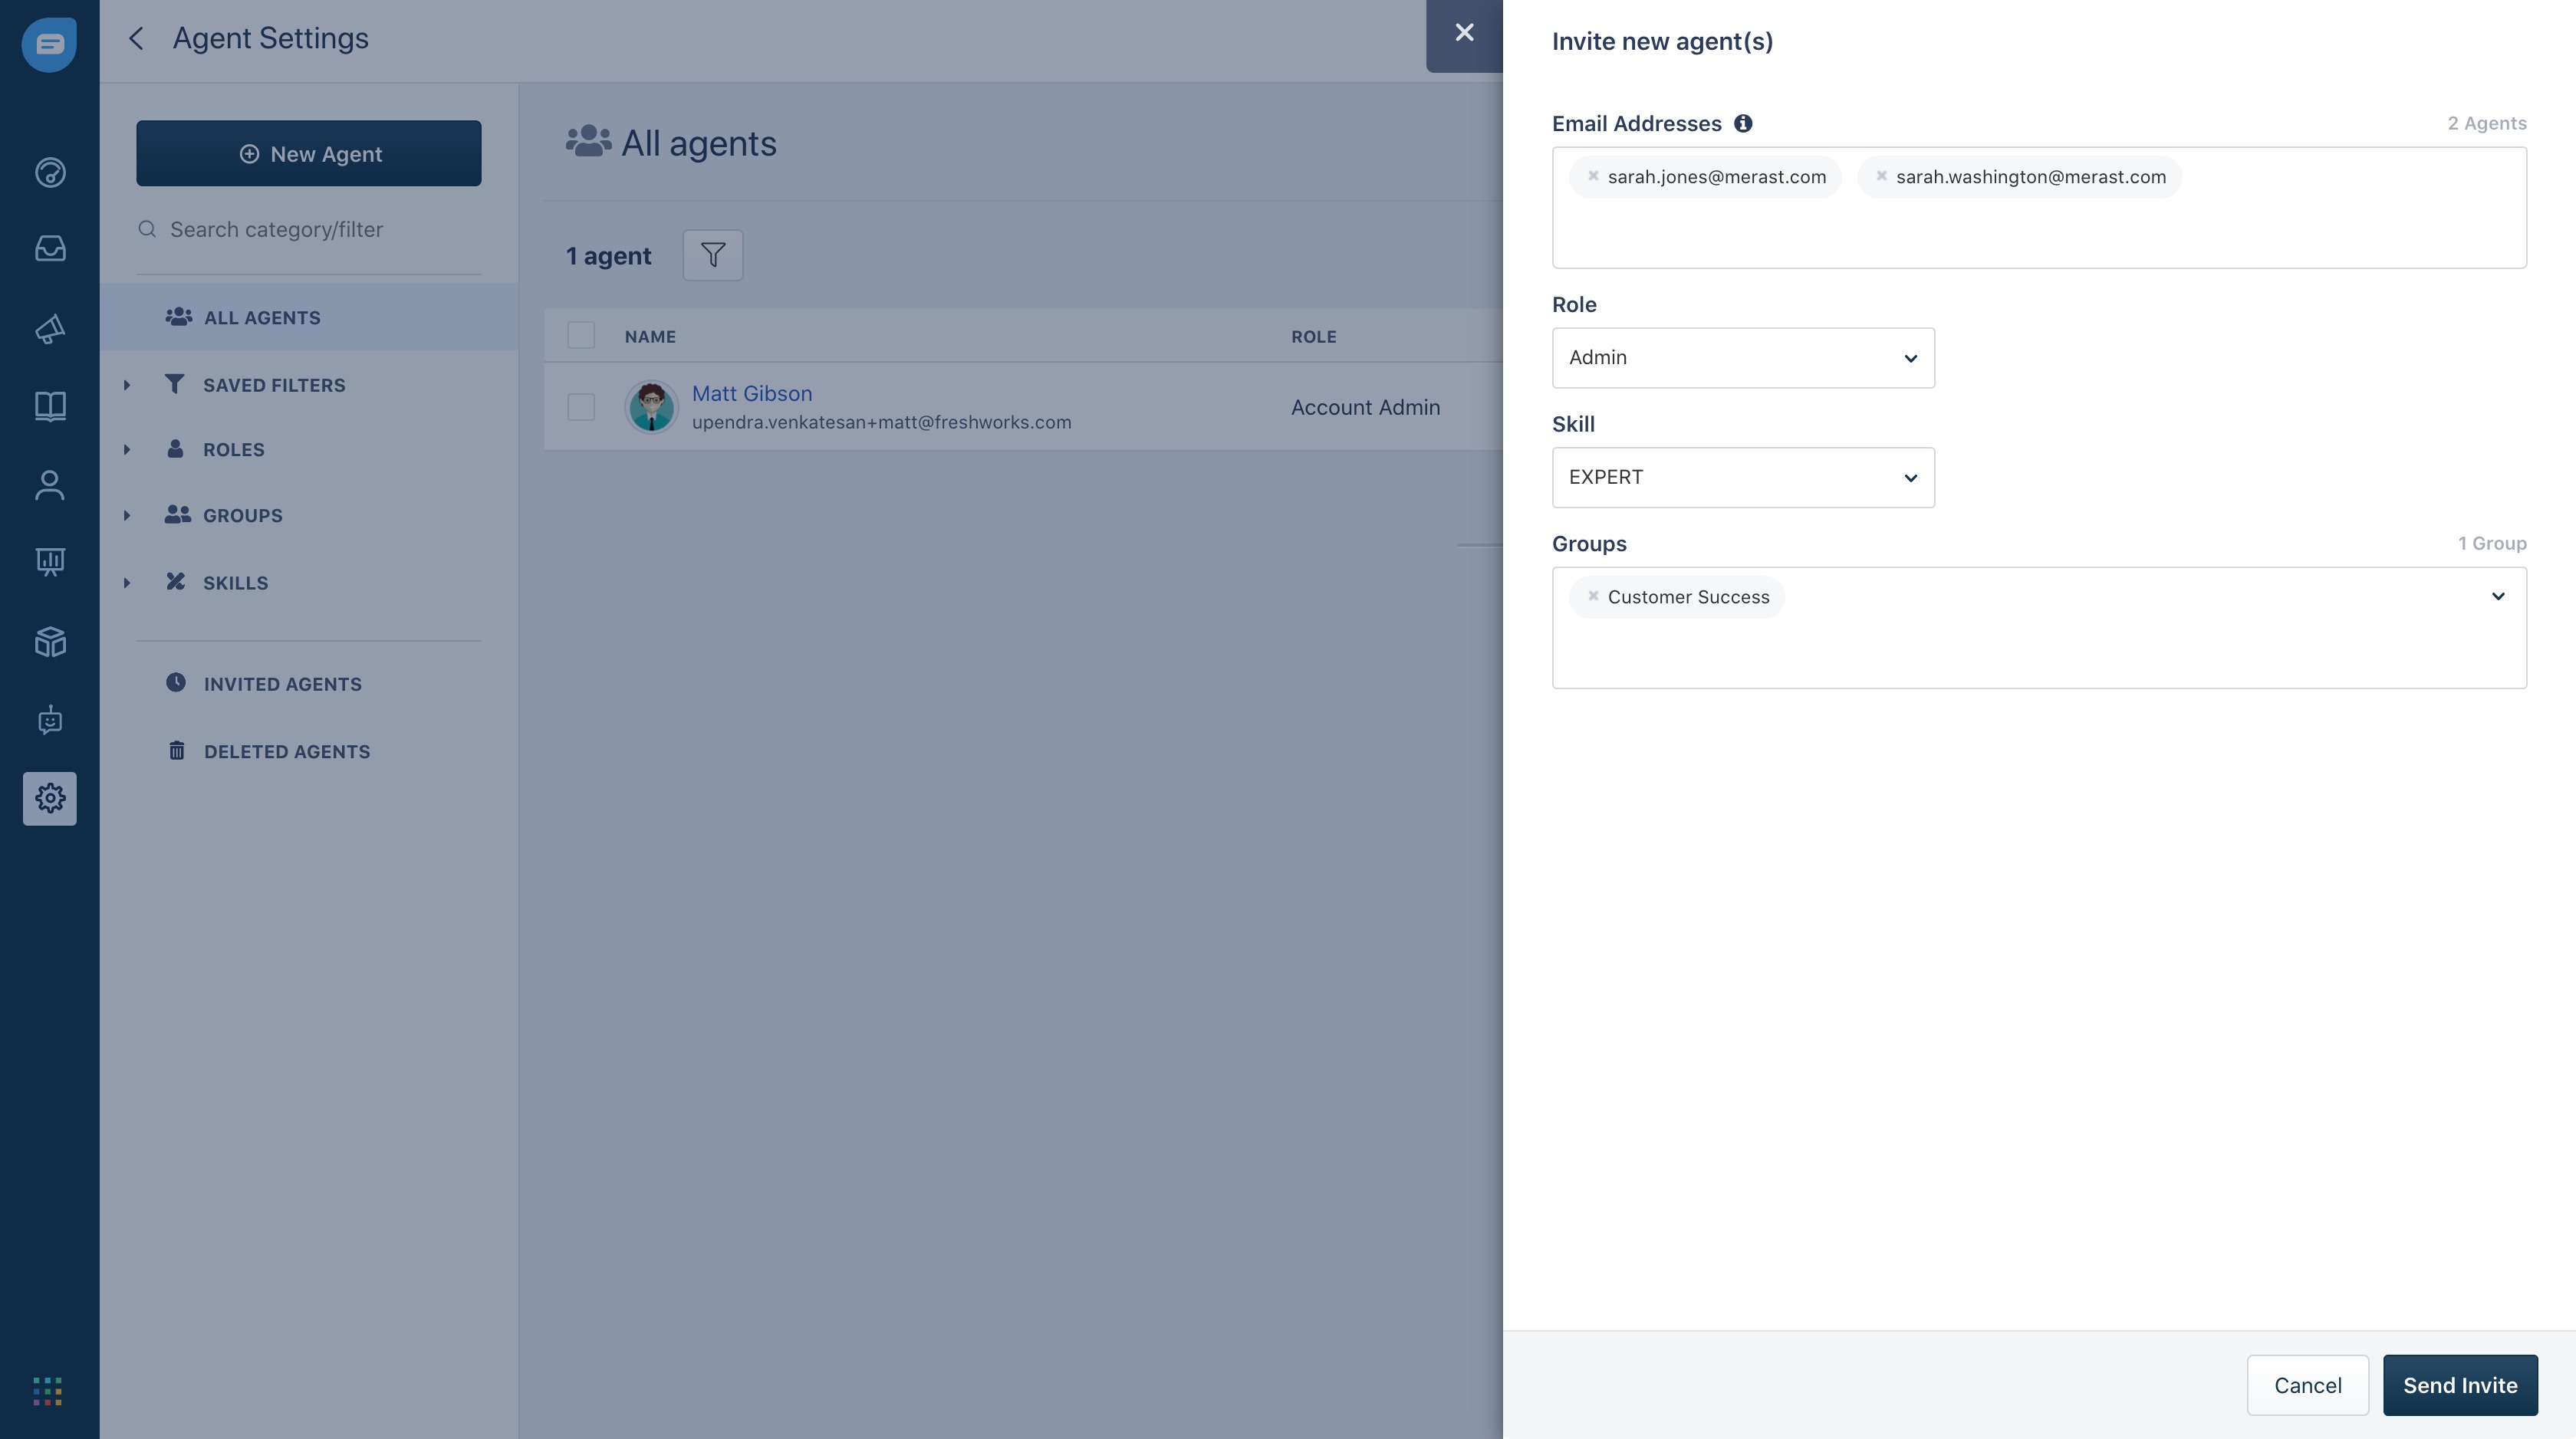Expand the Roles tree arrow
Viewport: 2576px width, 1439px height.
[127, 449]
